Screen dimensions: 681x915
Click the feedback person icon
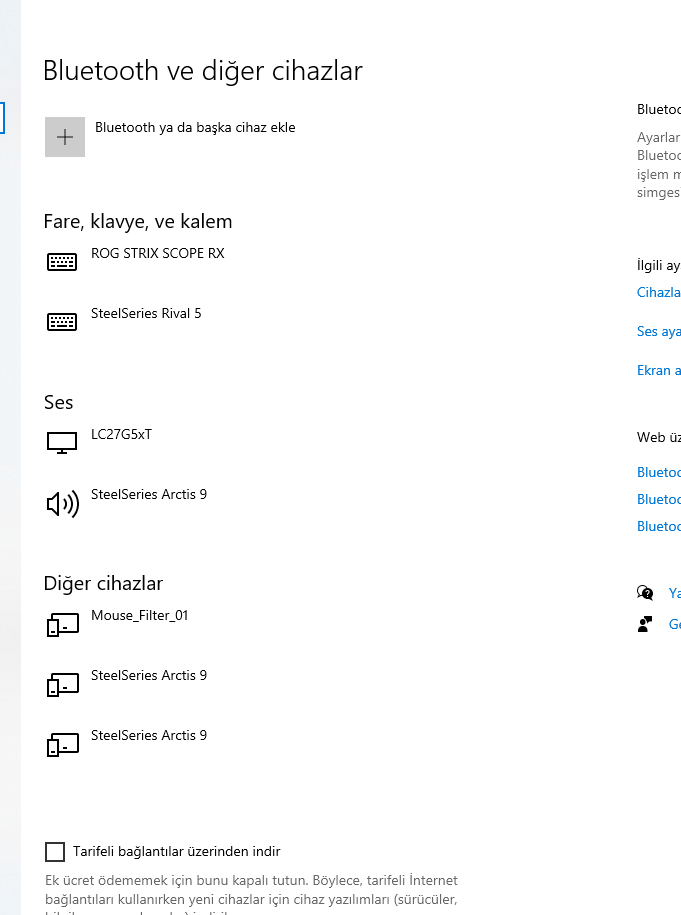(x=645, y=624)
